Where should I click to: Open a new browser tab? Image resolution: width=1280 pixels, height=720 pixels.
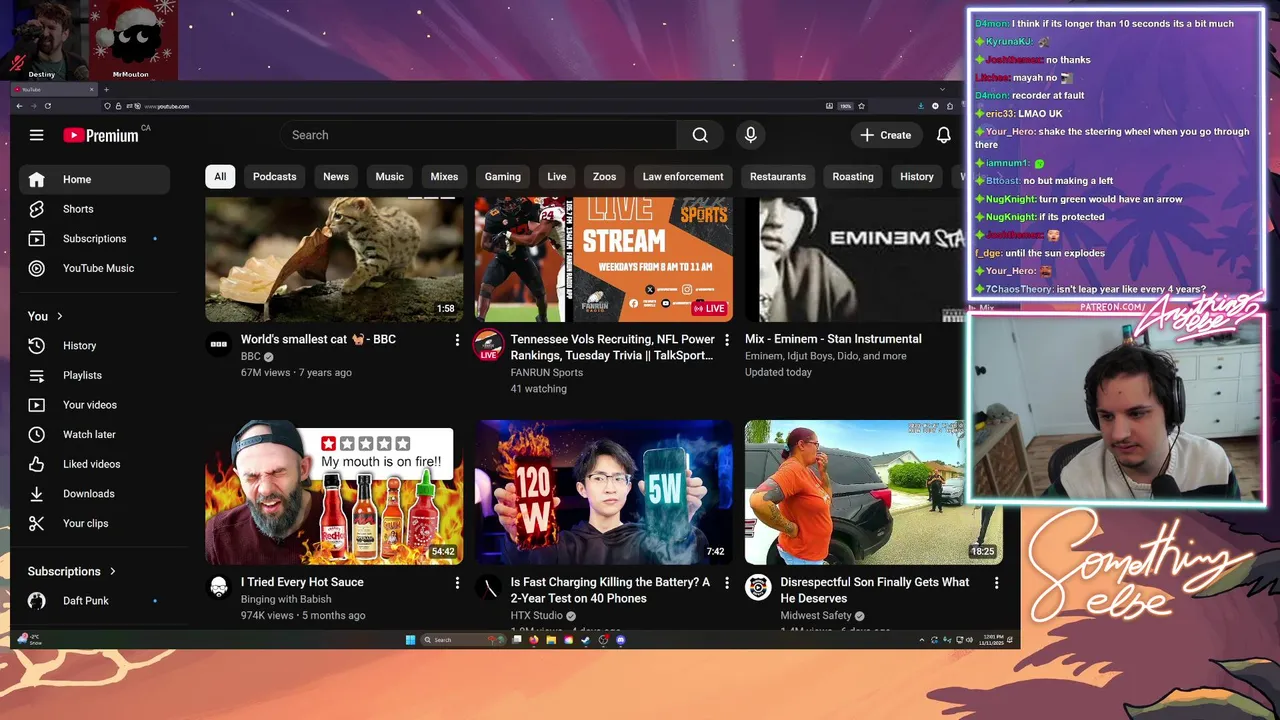pos(106,90)
